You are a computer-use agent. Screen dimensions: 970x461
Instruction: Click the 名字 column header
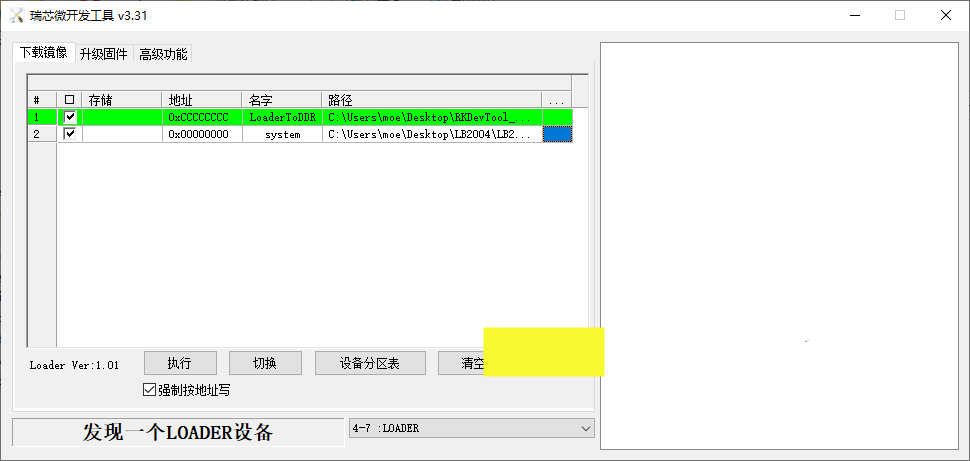coord(281,100)
